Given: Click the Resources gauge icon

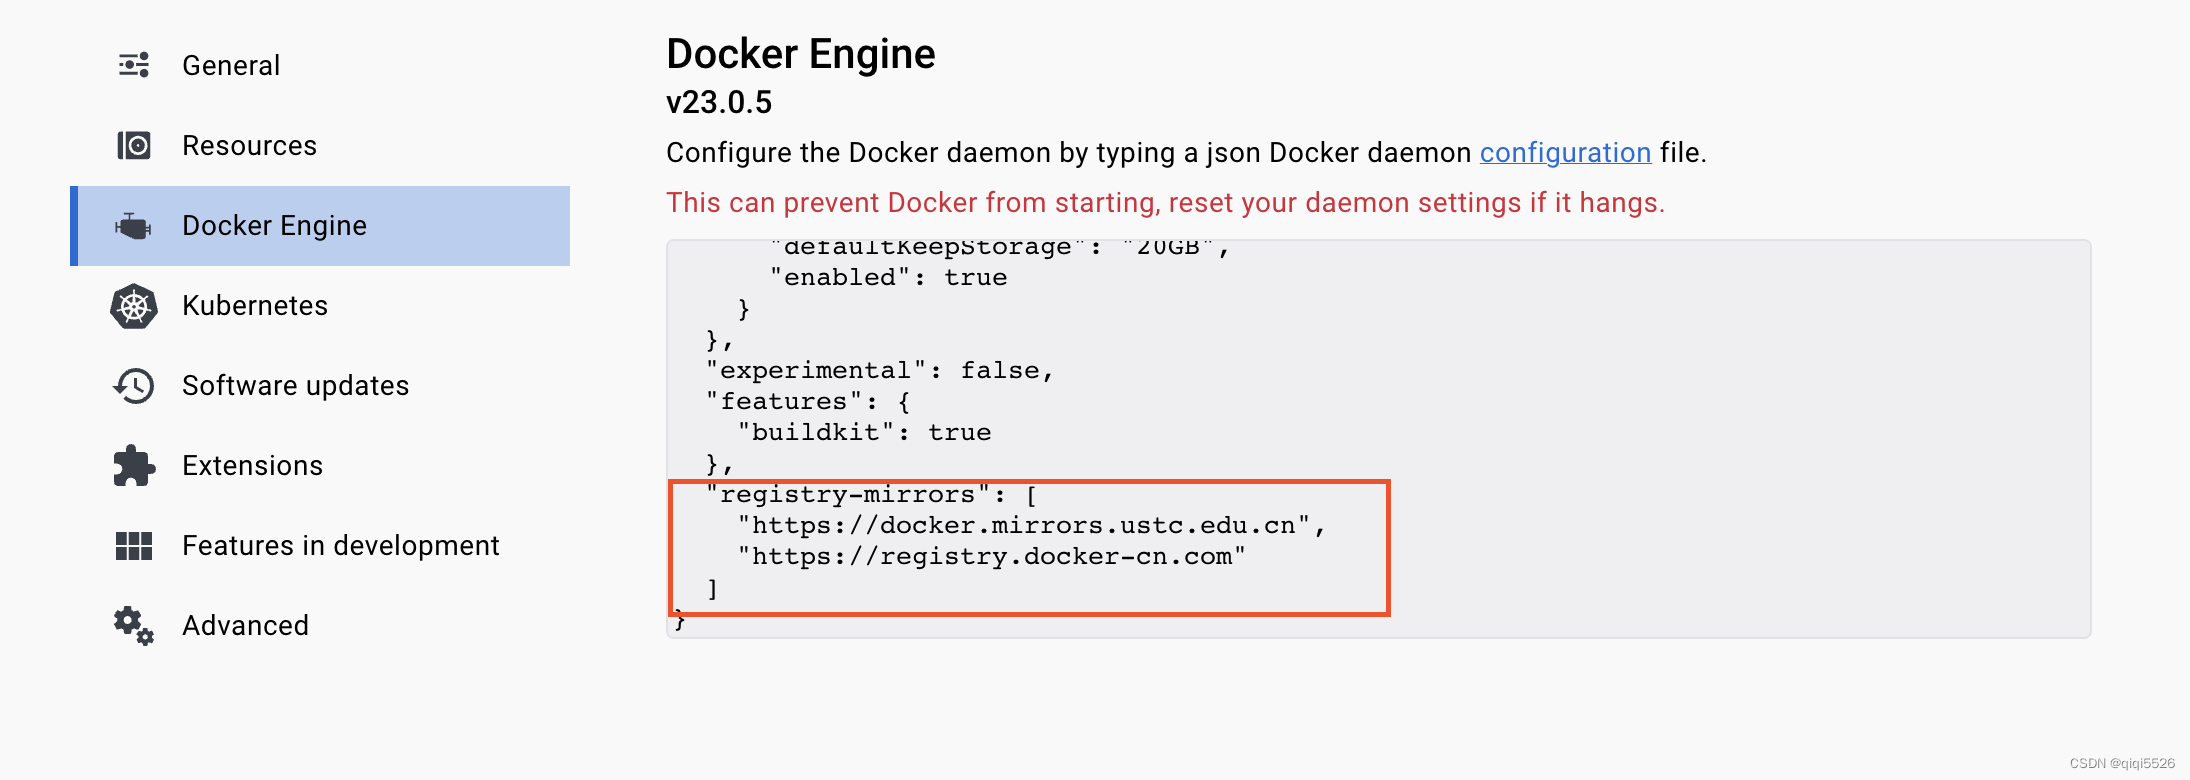Looking at the screenshot, I should [x=133, y=145].
